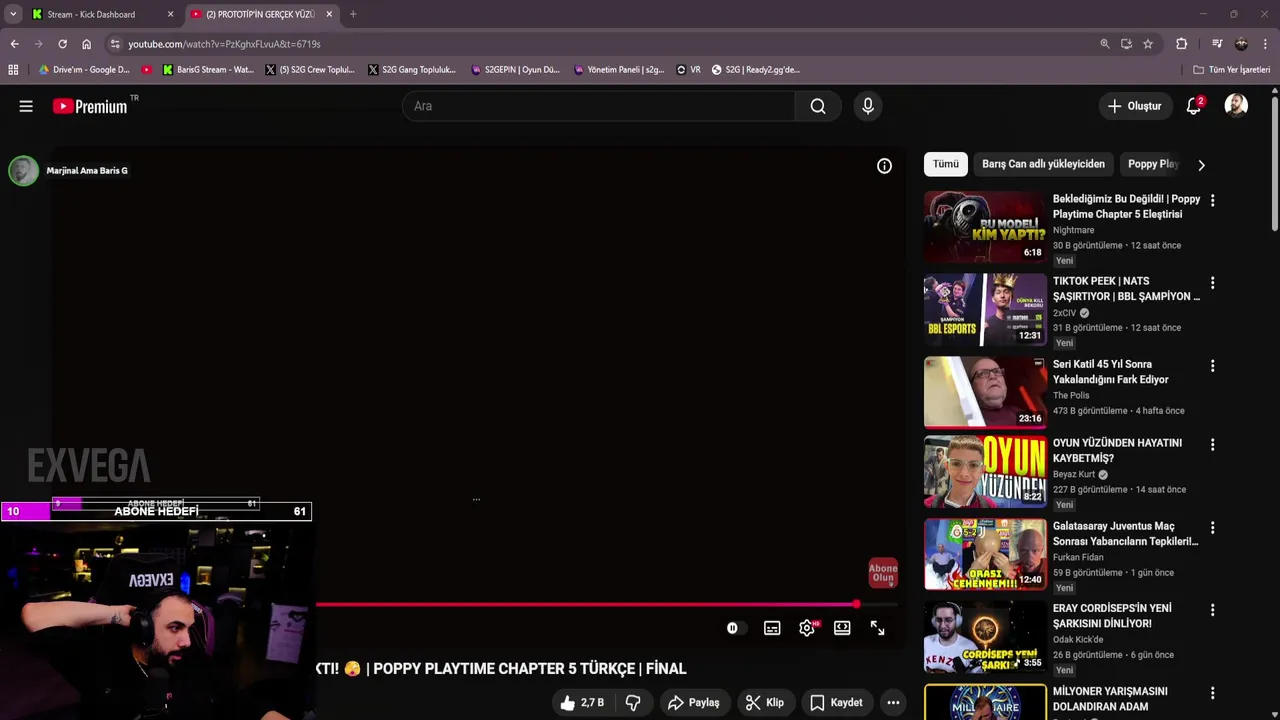The width and height of the screenshot is (1280, 720).
Task: Open the Beklediğimiz Bu Değildi thumbnail
Action: pos(985,227)
